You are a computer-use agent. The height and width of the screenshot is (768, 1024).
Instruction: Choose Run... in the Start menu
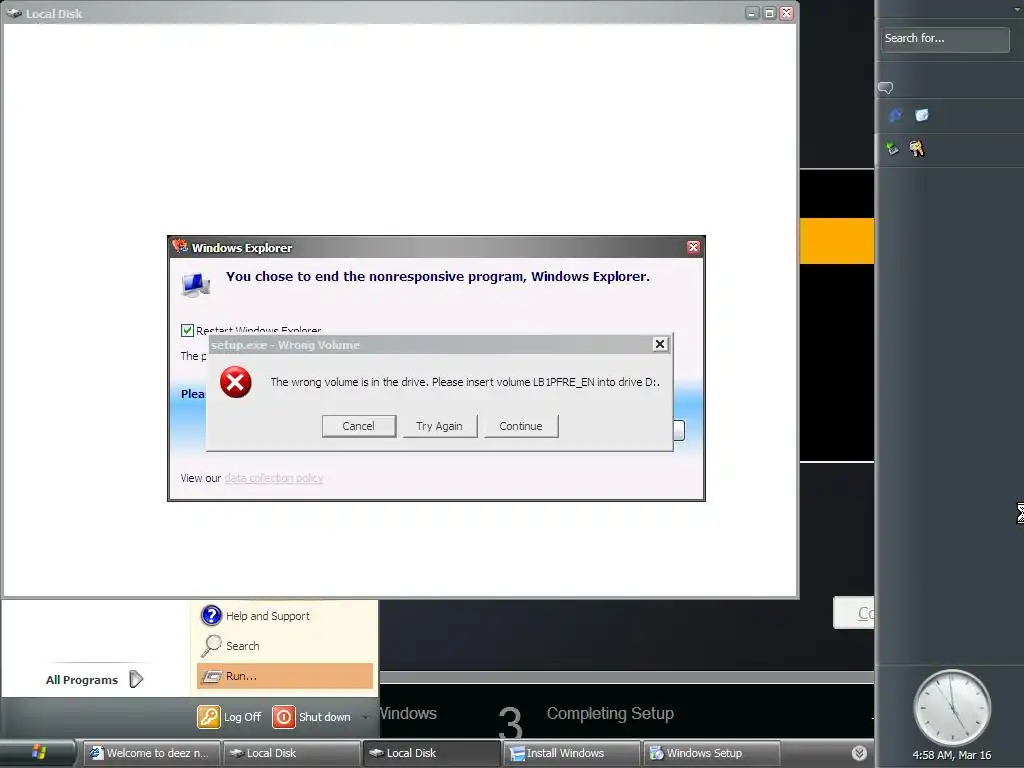284,676
